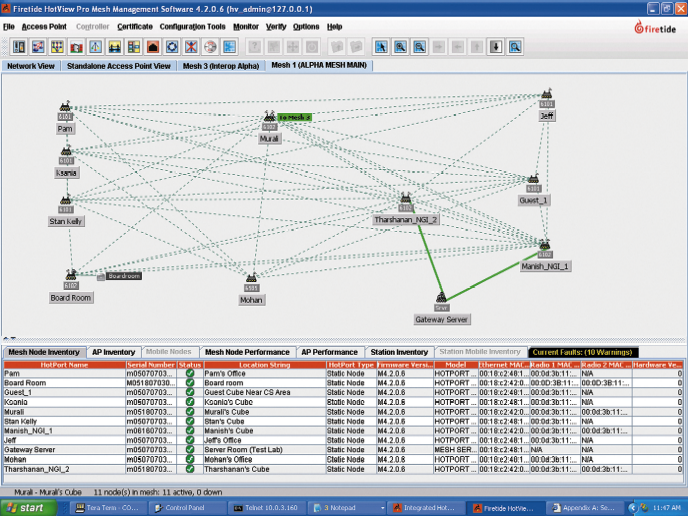
Task: Click the last magnifier icon in toolbar
Action: tap(515, 47)
